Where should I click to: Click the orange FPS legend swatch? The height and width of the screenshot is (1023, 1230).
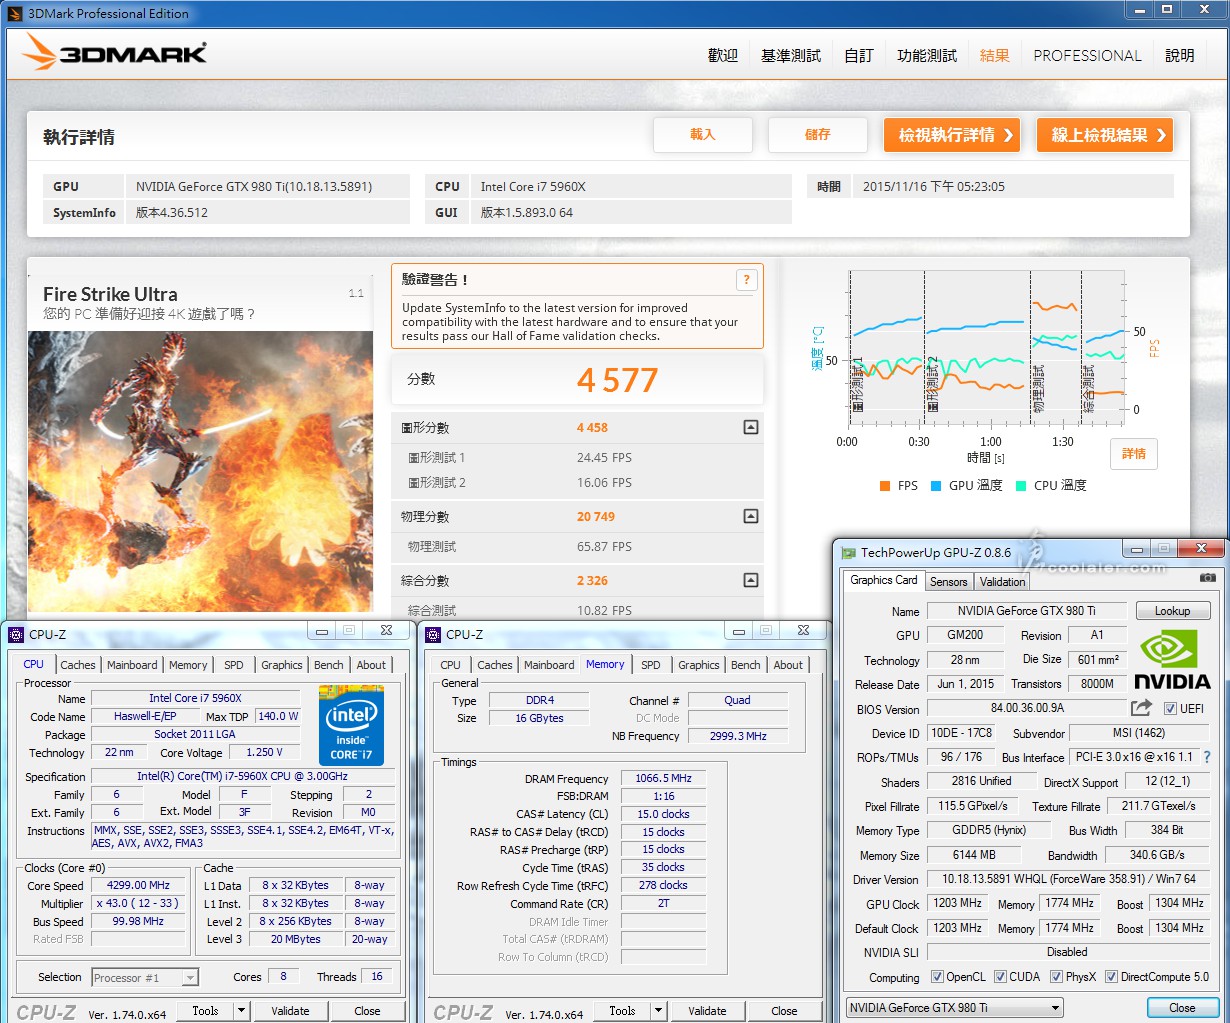point(885,486)
